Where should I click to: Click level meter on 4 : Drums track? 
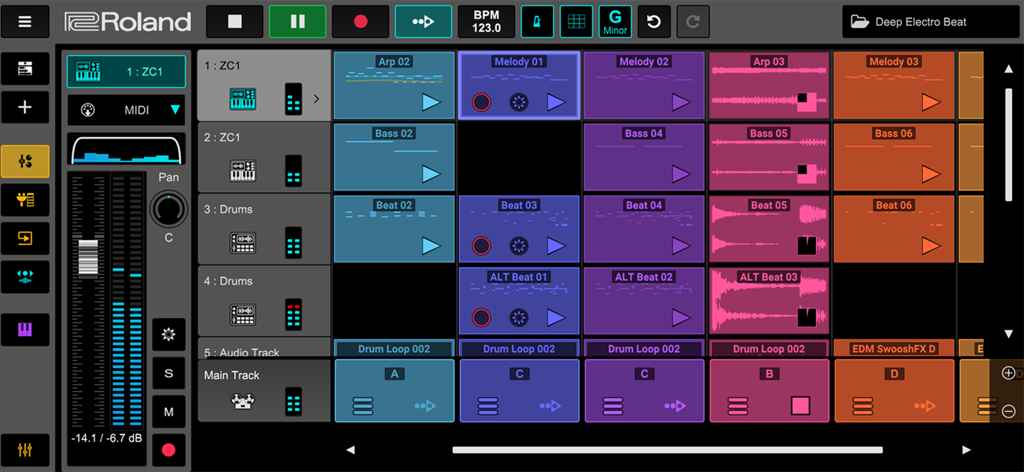pos(294,315)
